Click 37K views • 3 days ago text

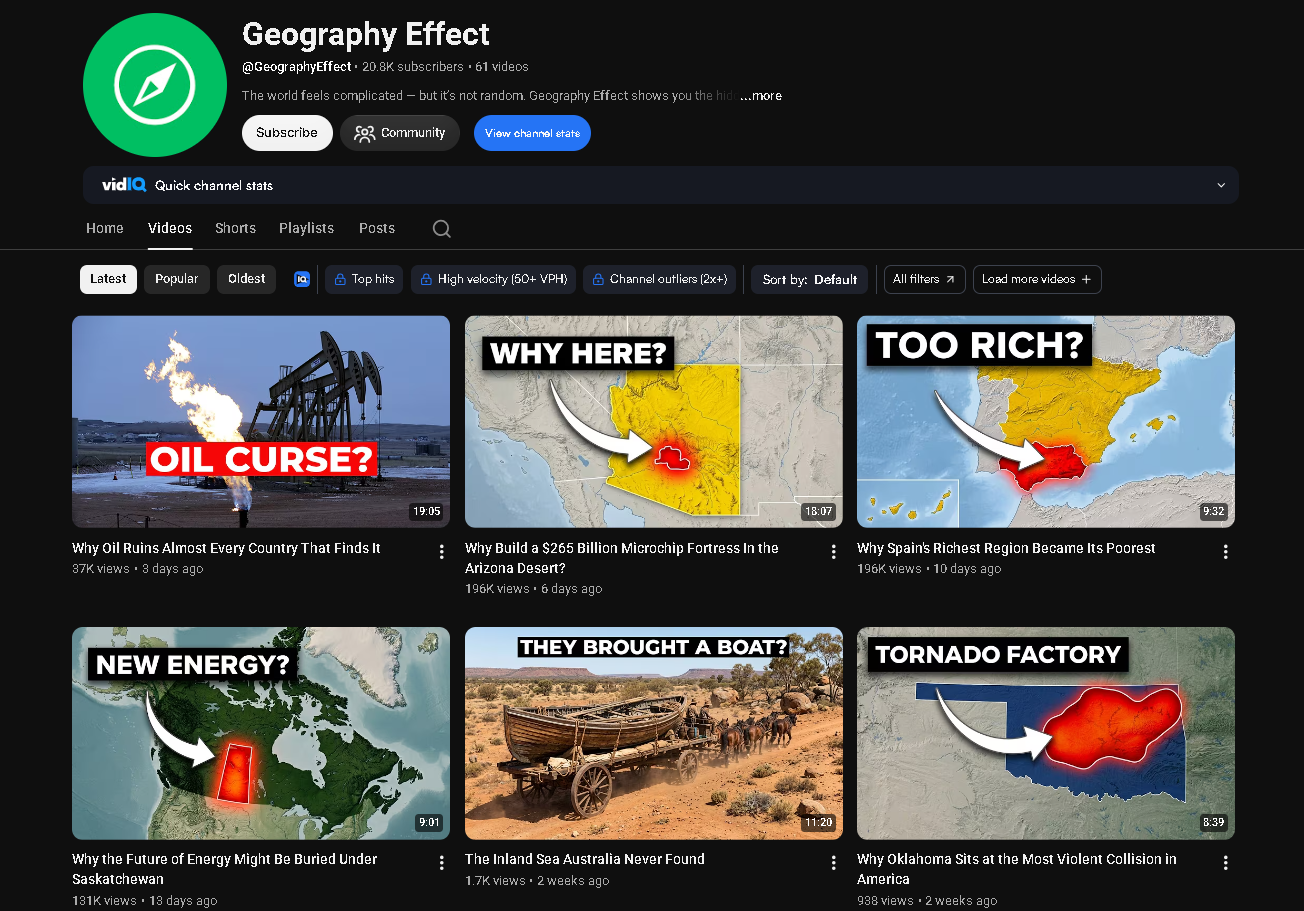coord(137,569)
